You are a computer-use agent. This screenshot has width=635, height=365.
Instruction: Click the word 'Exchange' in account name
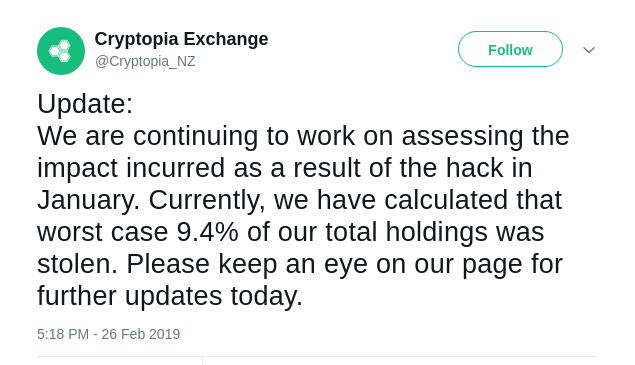coord(226,39)
